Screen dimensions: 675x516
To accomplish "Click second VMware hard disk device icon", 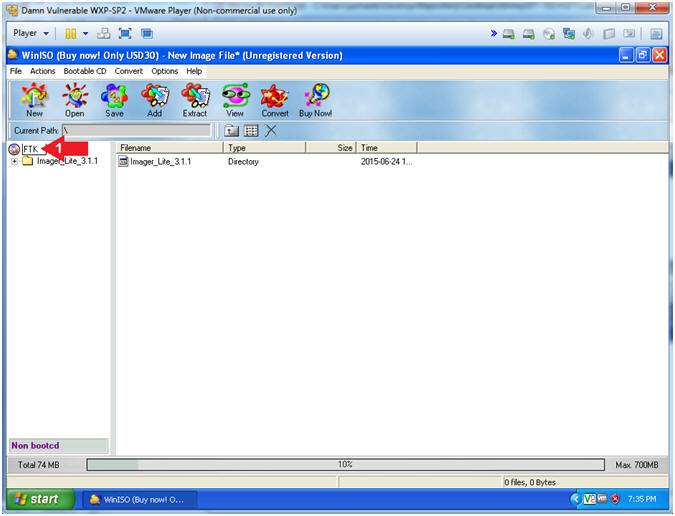I will coord(529,34).
